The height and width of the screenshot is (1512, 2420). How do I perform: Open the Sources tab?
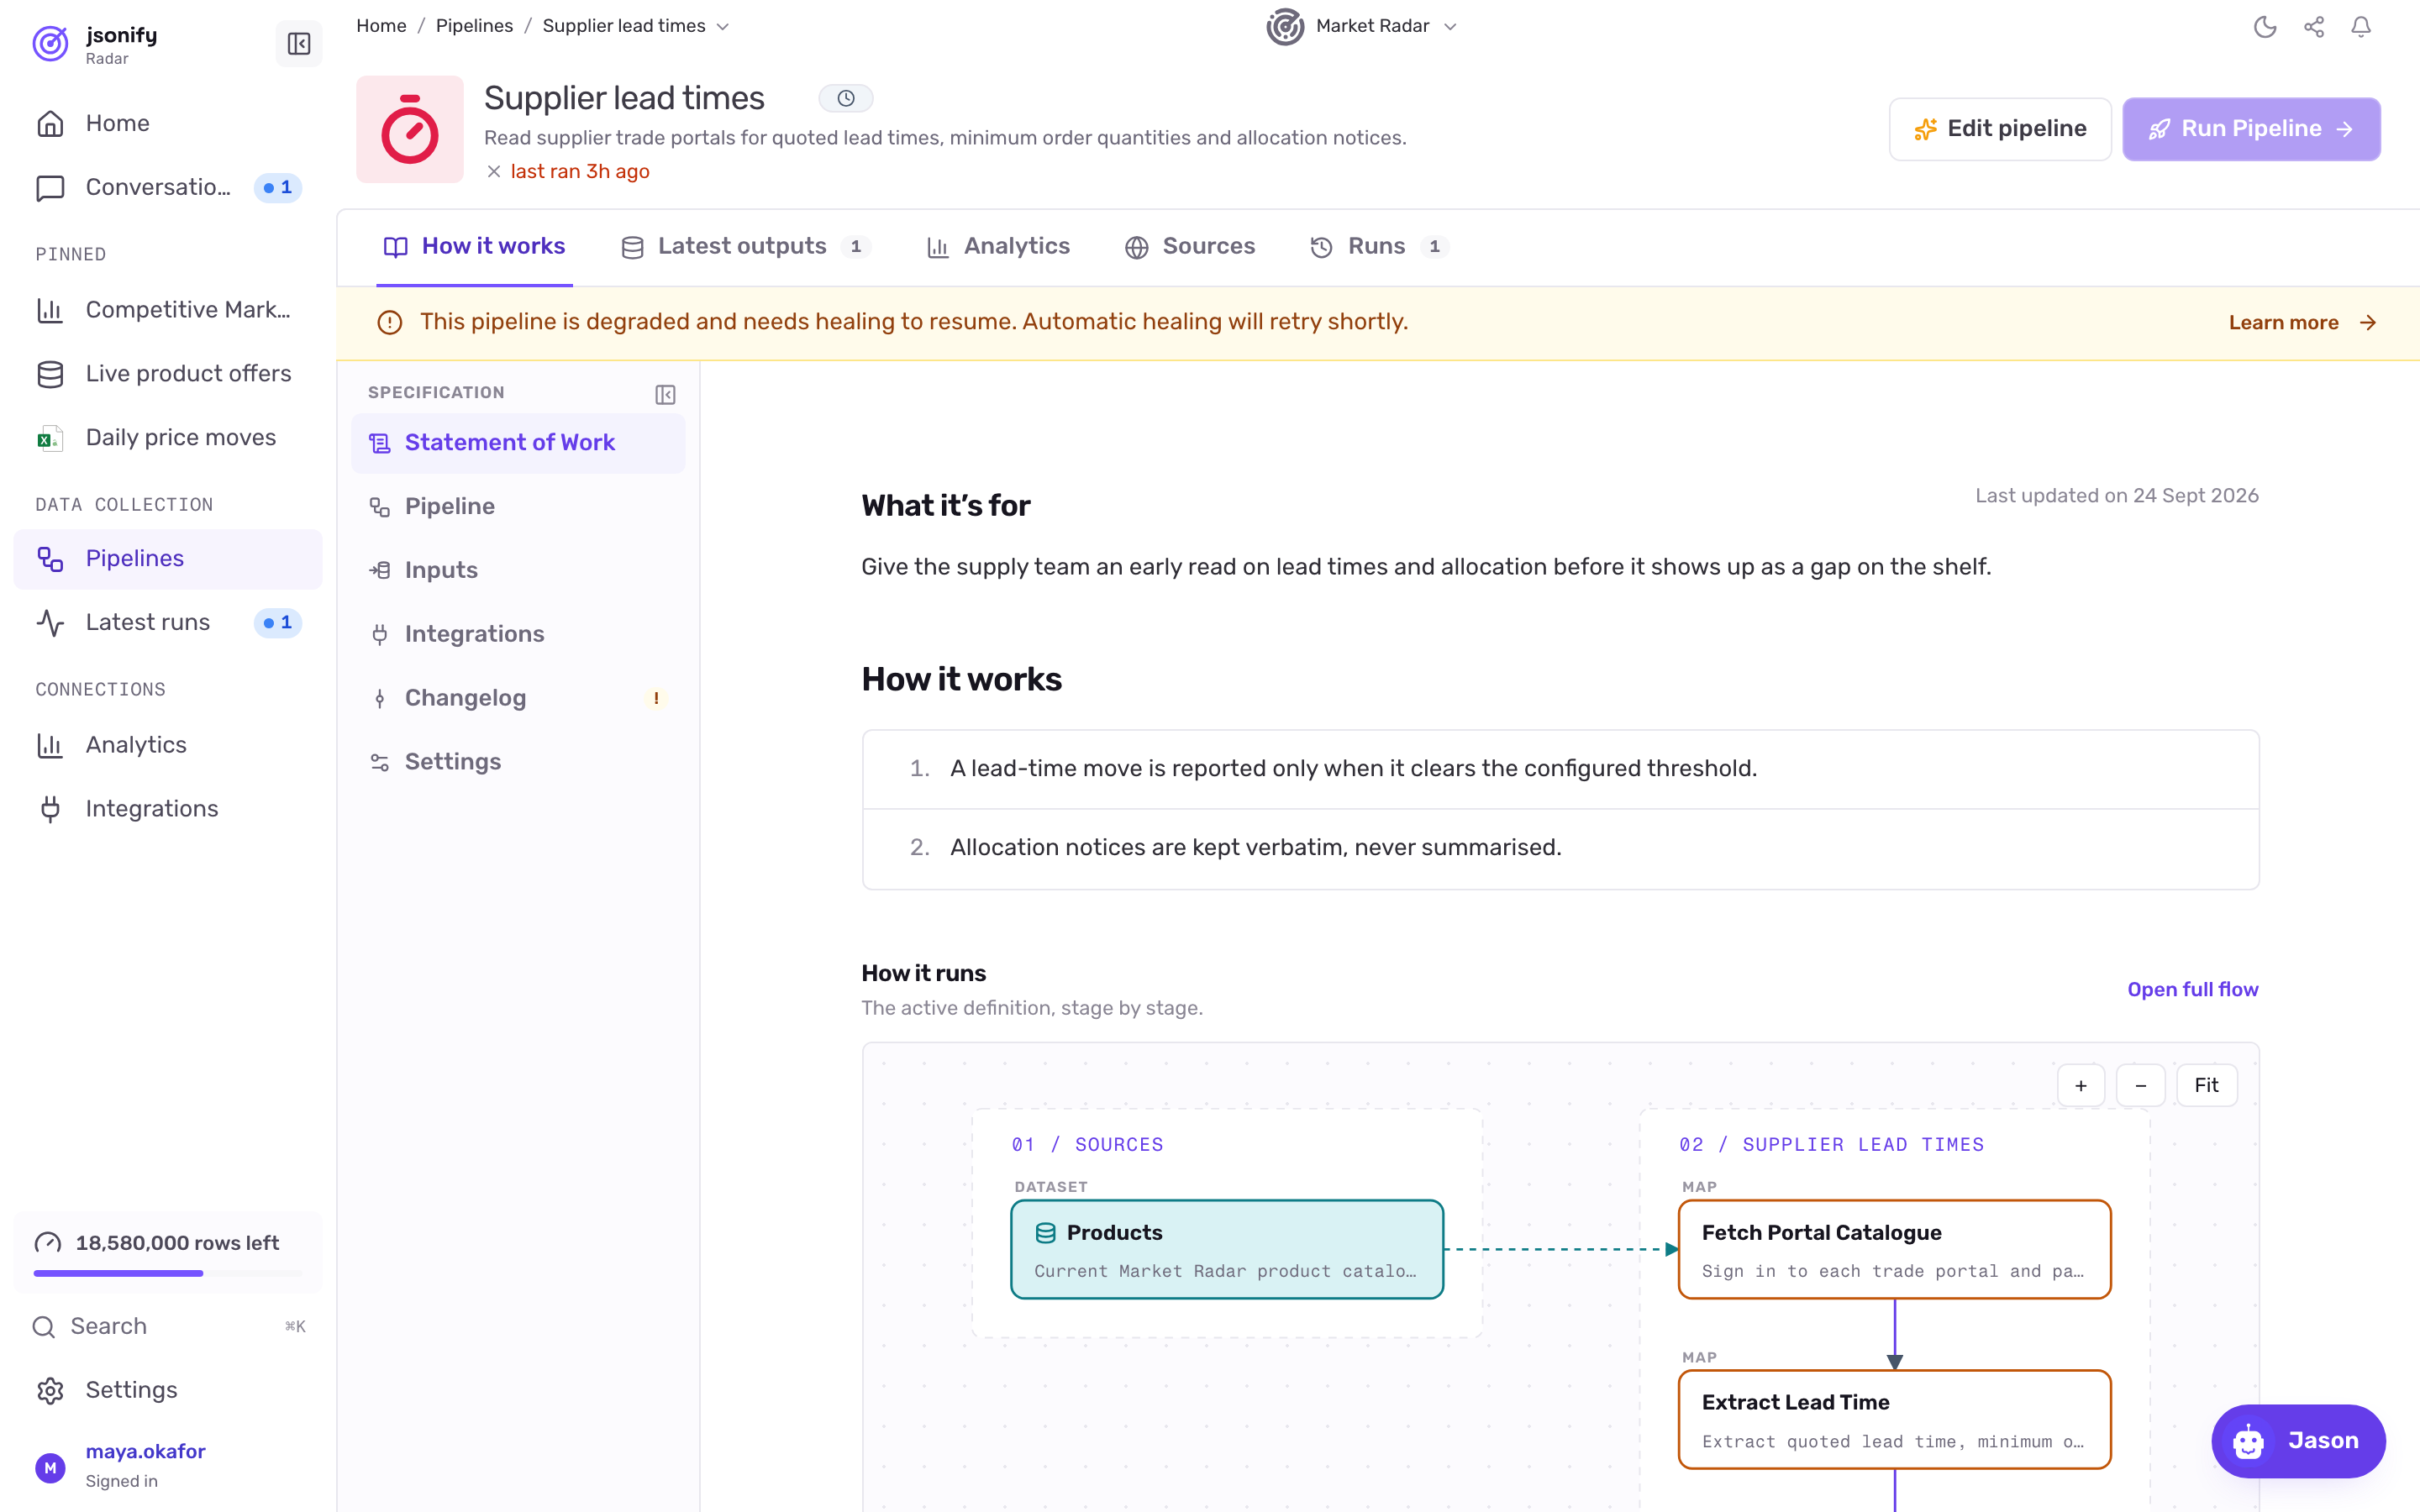point(1190,246)
